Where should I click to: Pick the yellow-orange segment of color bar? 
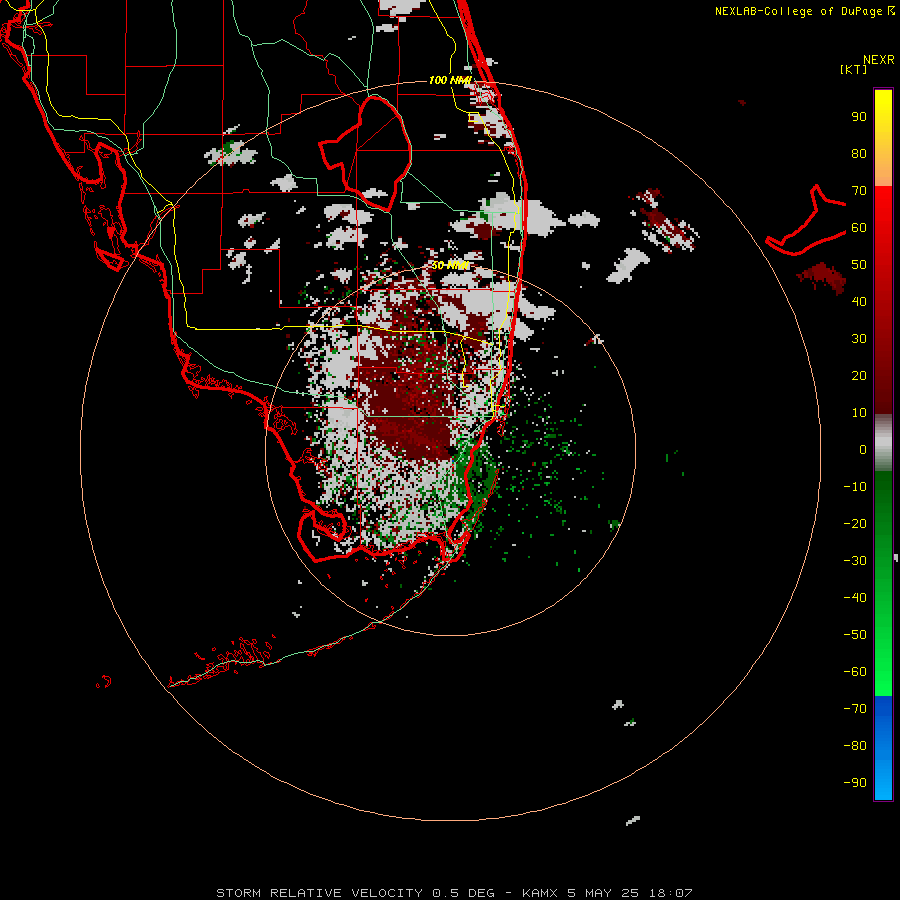tap(883, 138)
